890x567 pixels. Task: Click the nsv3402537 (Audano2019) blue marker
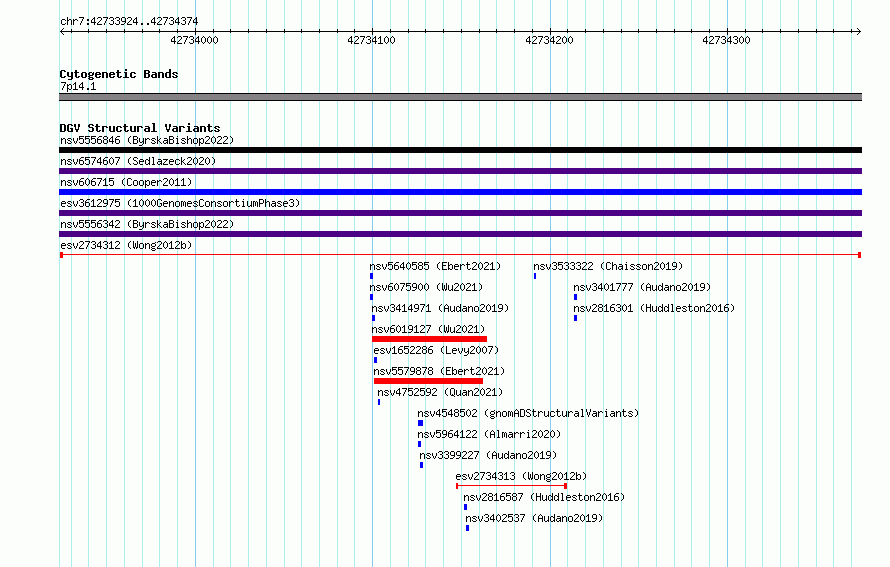pyautogui.click(x=468, y=528)
